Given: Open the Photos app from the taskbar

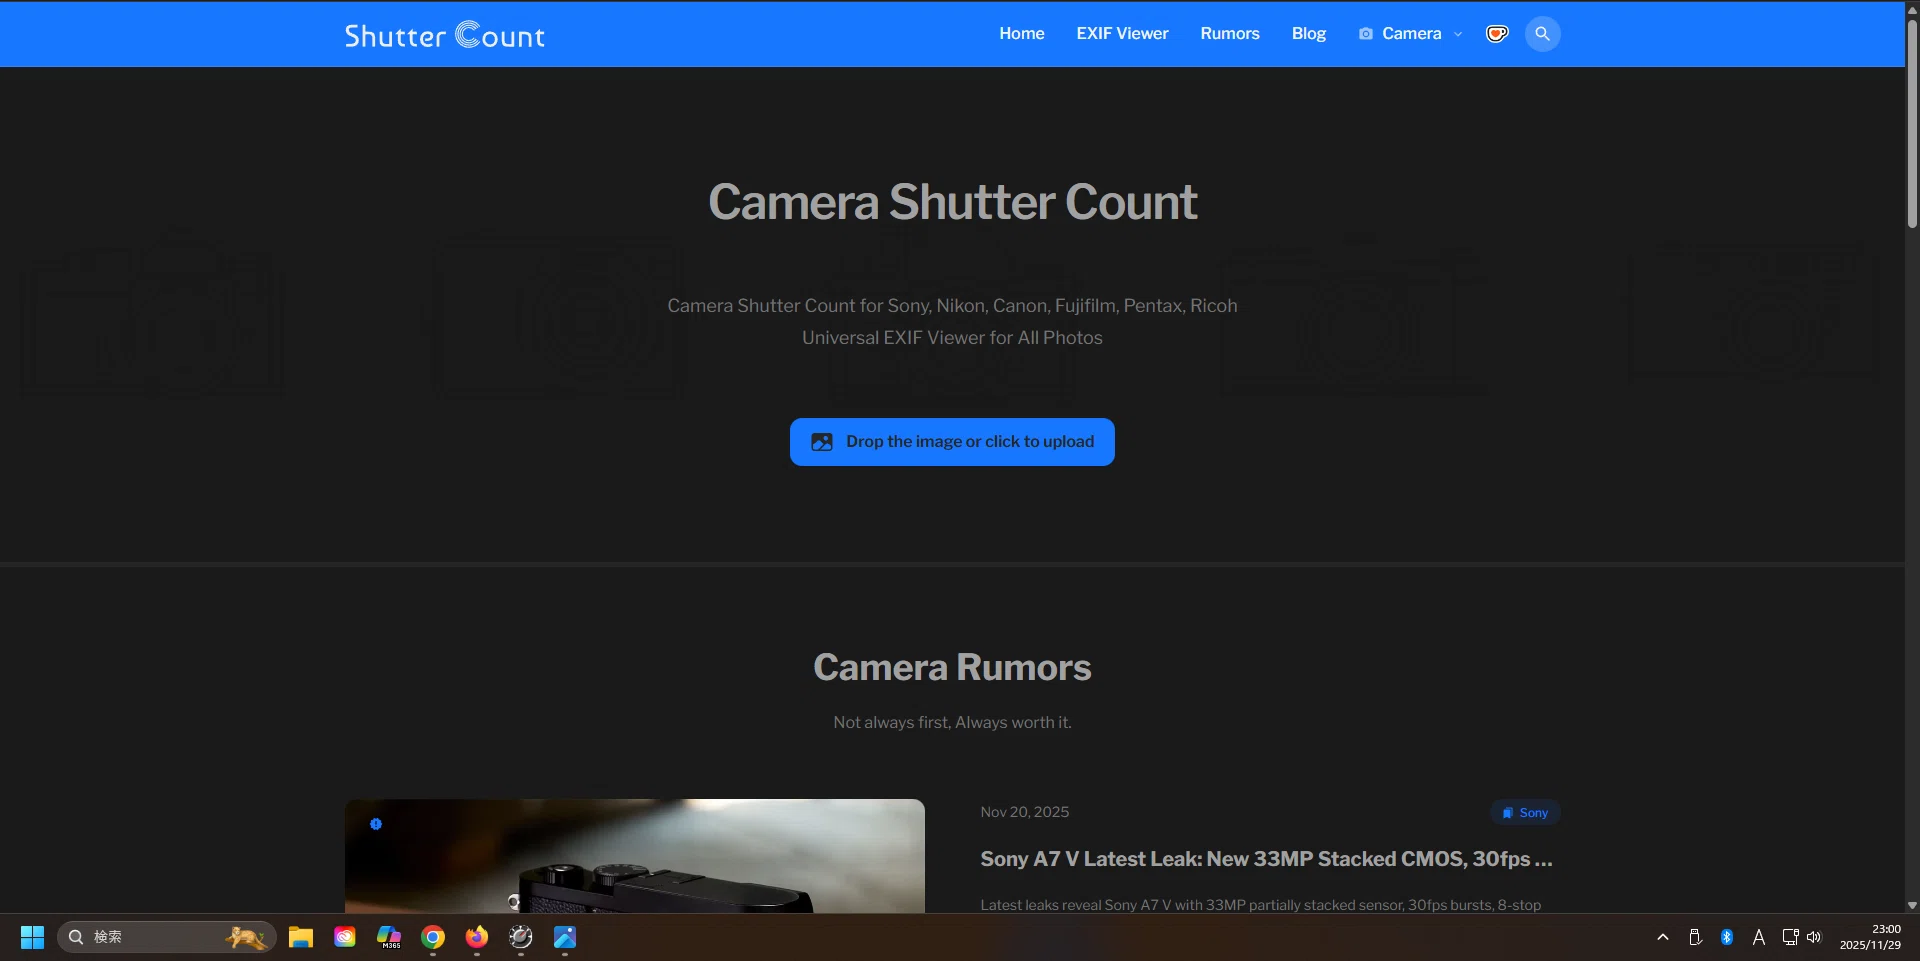Looking at the screenshot, I should point(565,937).
